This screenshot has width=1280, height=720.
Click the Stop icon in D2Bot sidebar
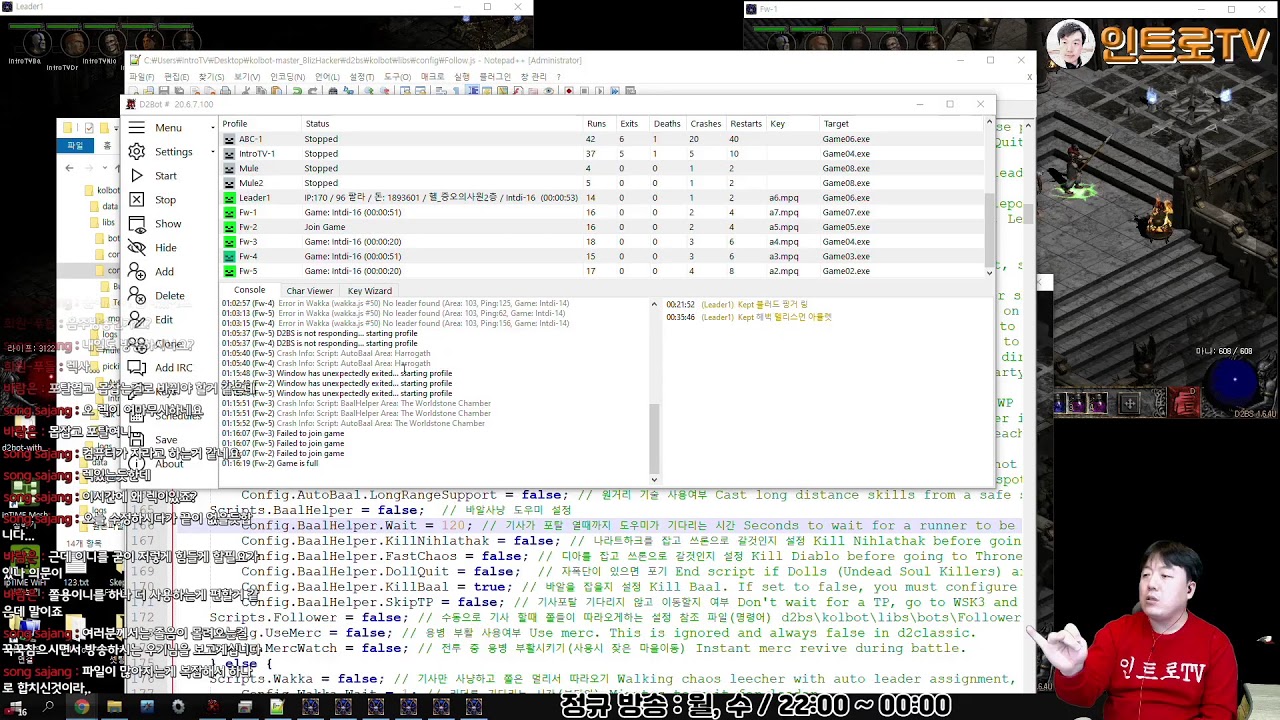(x=136, y=200)
